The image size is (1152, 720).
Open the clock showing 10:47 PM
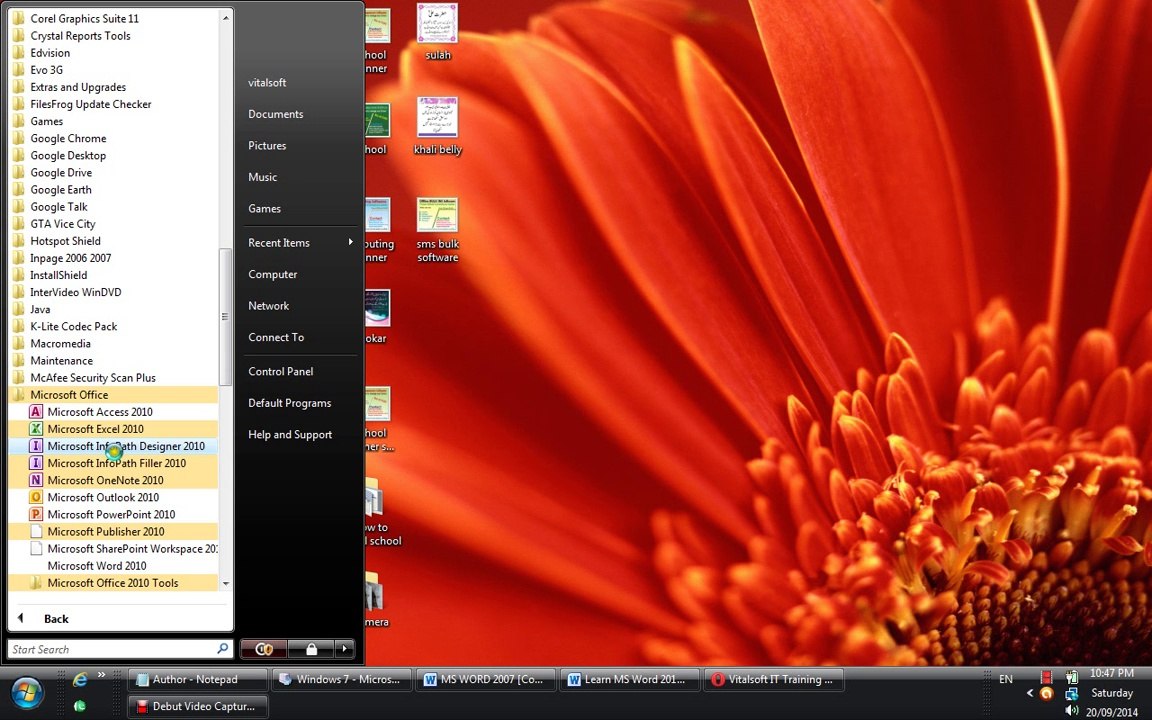tap(1111, 673)
